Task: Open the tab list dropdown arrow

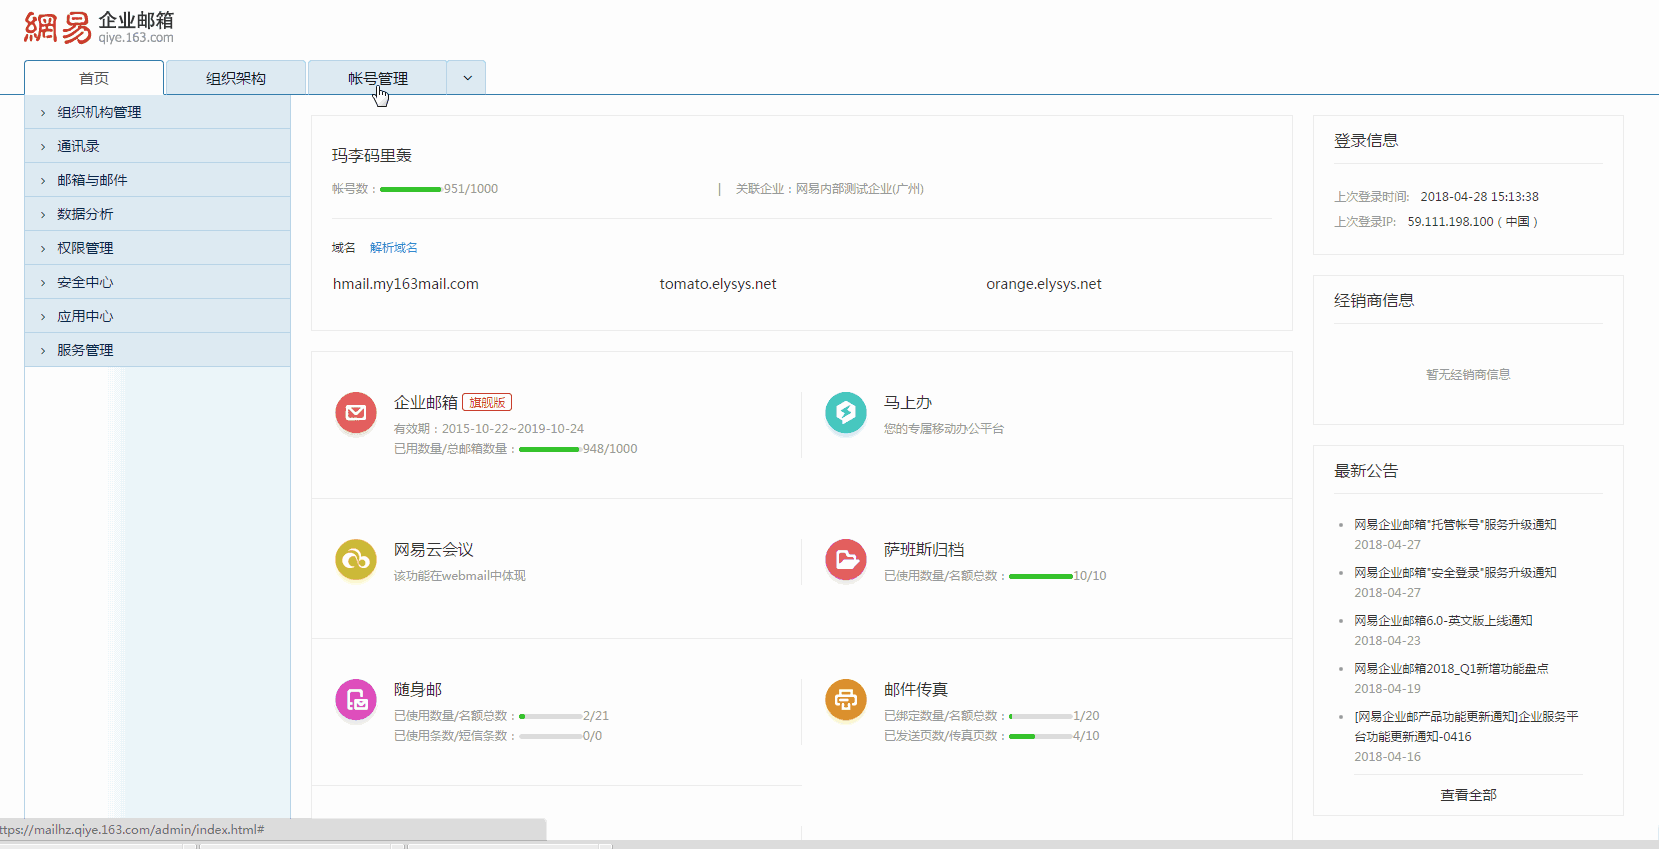Action: (467, 78)
